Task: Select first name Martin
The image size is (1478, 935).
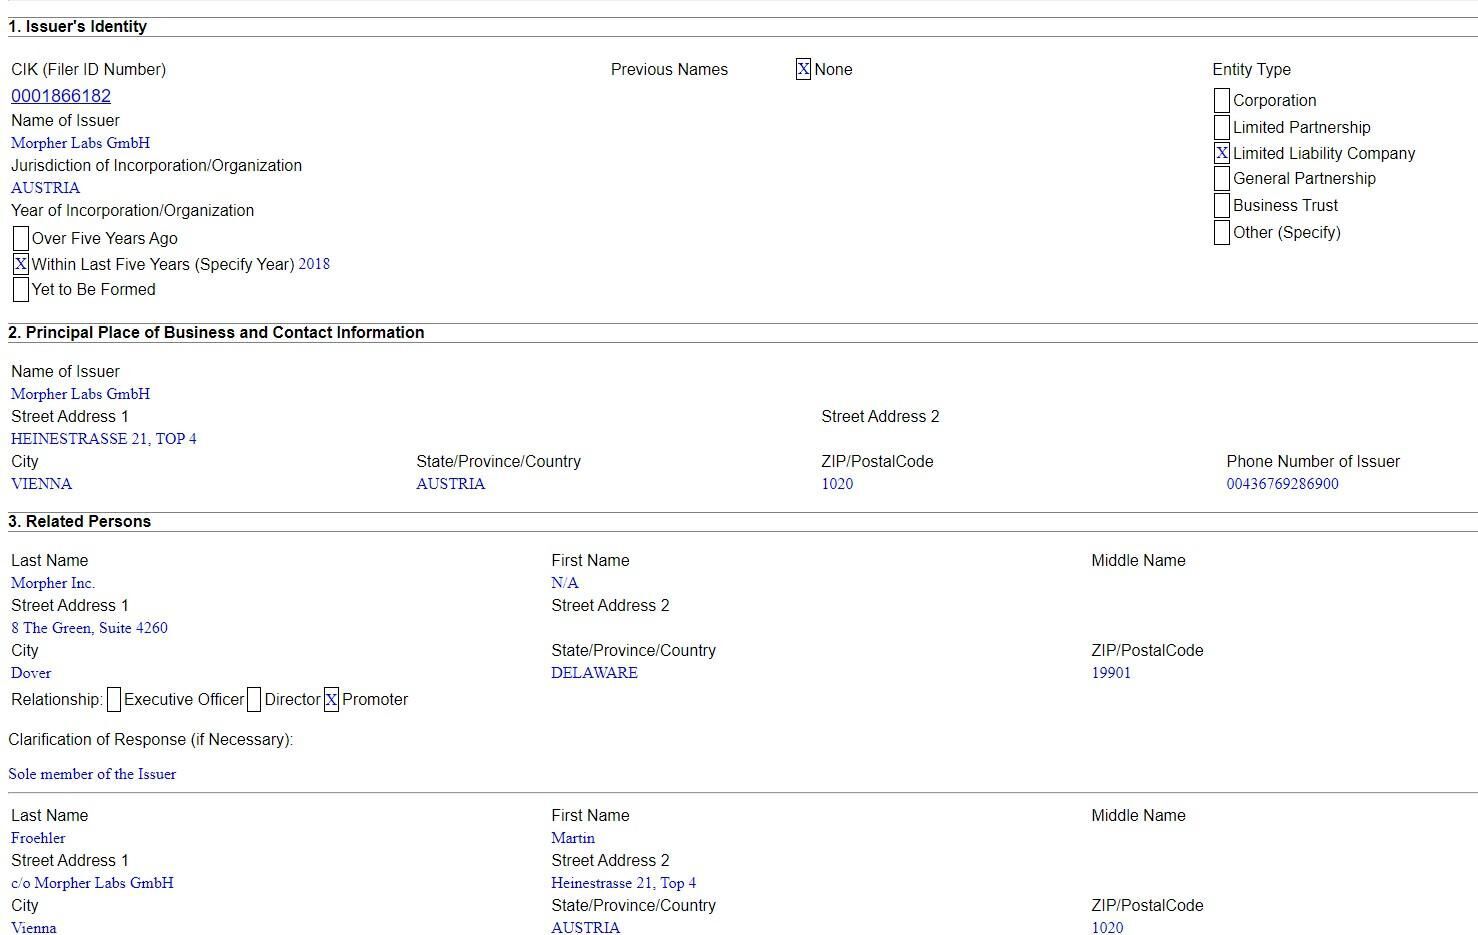Action: tap(573, 837)
